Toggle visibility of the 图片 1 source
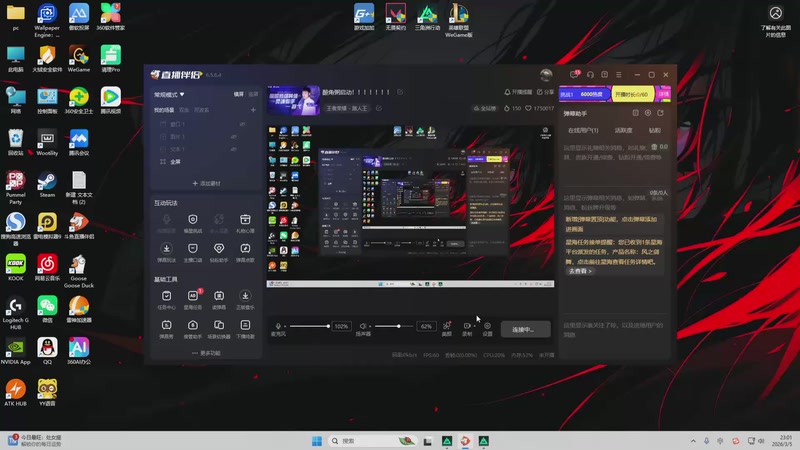Screen dimensions: 800x450 coord(234,137)
